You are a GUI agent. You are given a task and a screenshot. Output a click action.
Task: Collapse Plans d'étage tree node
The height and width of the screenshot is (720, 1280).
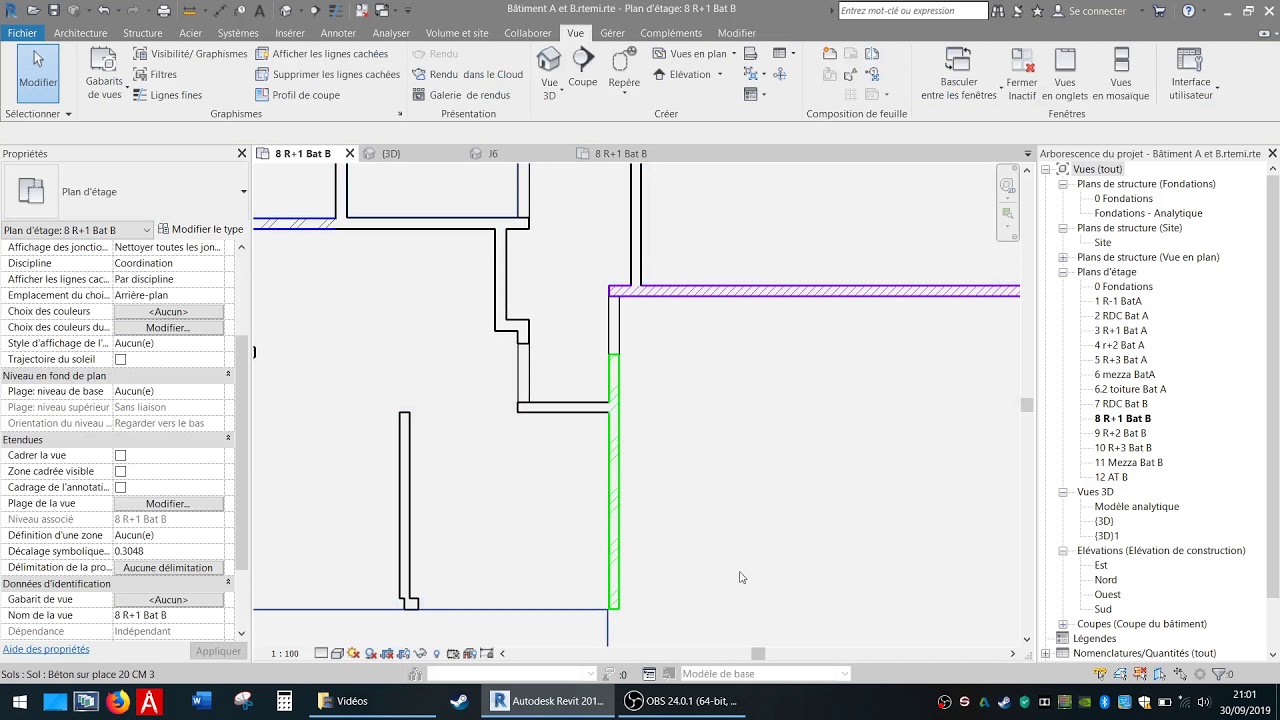(x=1063, y=272)
